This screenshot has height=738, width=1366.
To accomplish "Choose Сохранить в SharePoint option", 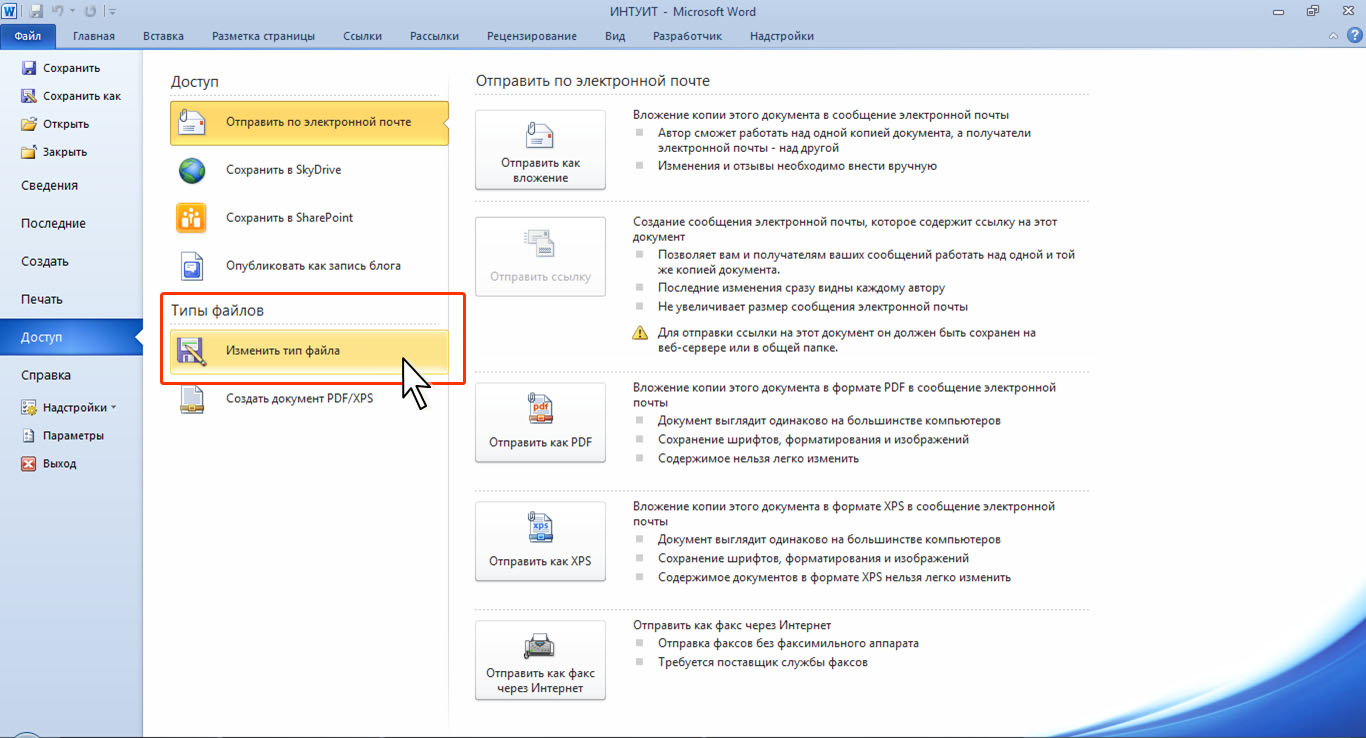I will tap(289, 218).
